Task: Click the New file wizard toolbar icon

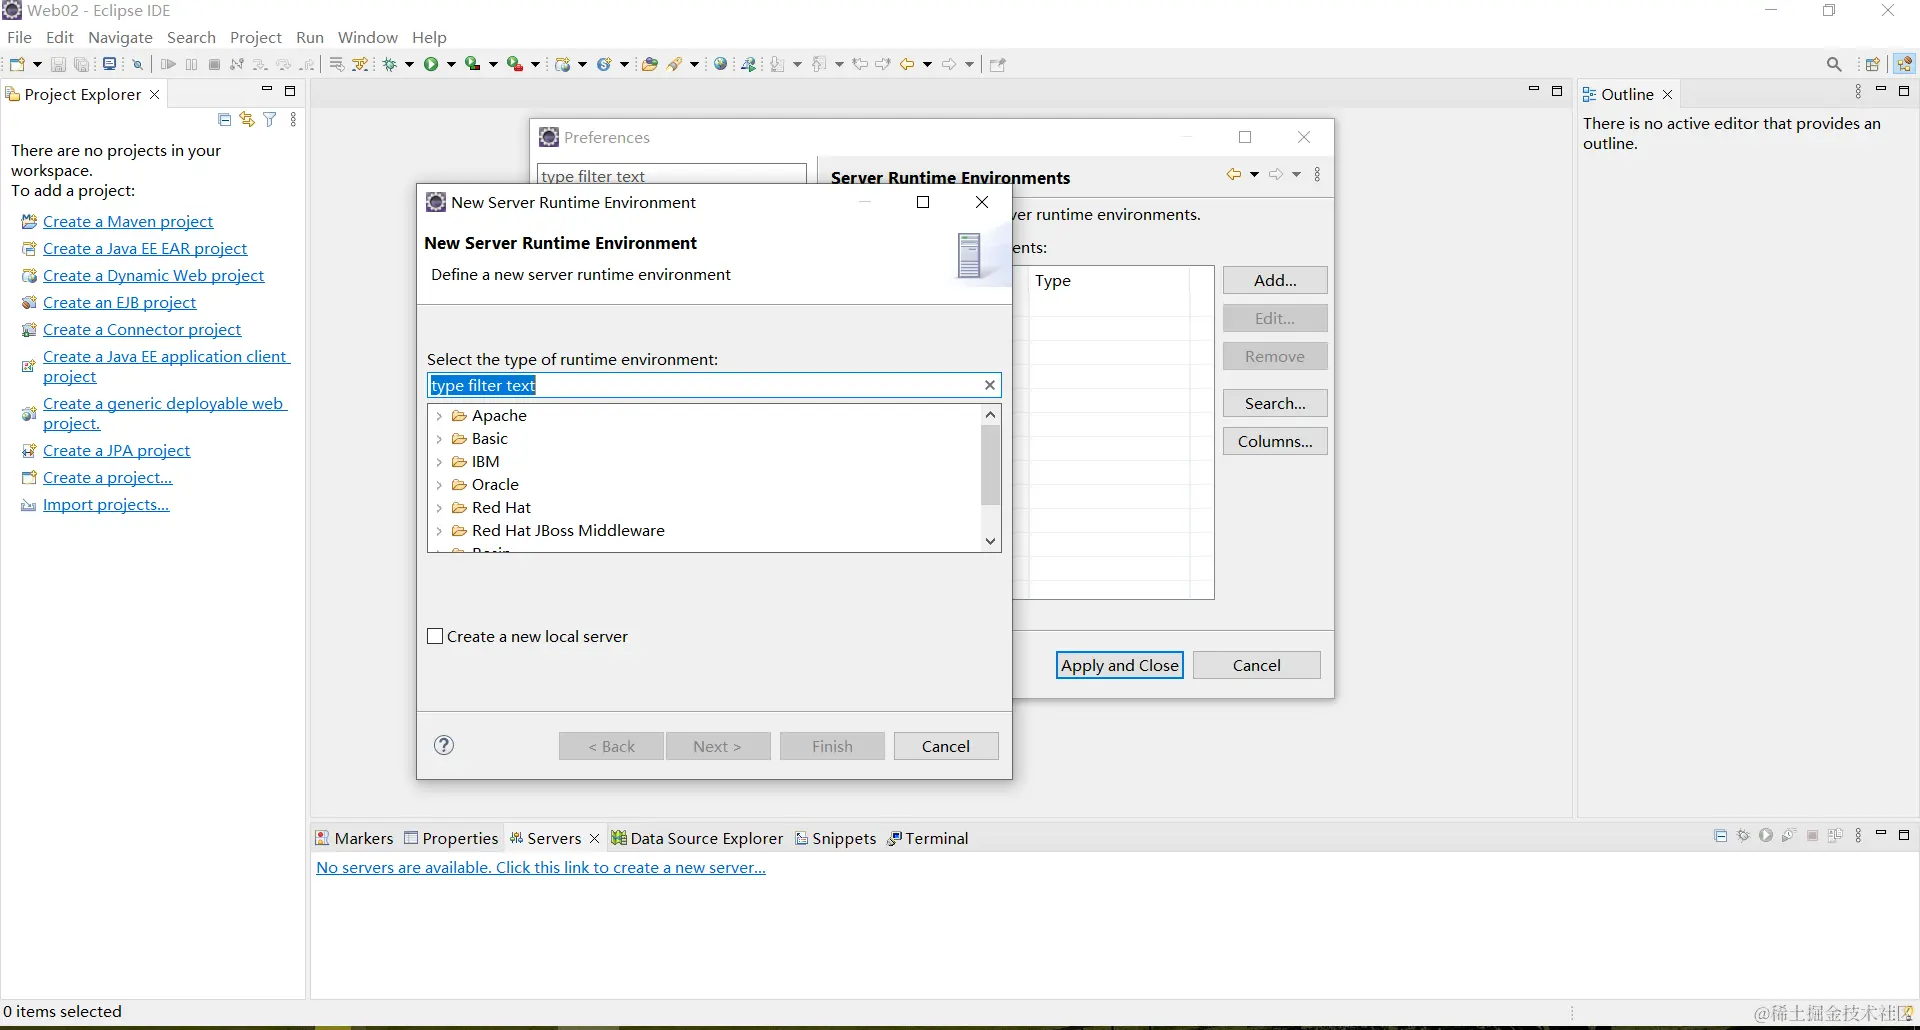Action: point(17,64)
